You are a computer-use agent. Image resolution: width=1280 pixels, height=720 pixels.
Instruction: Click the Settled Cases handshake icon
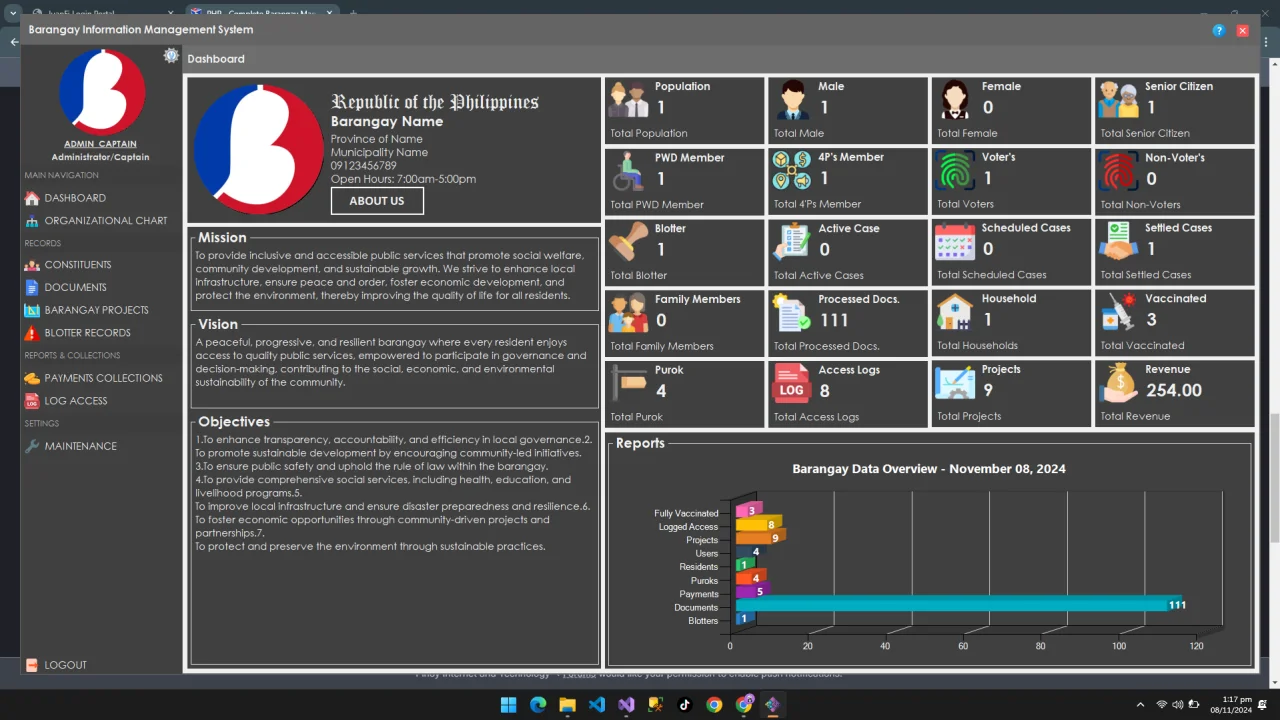click(x=1119, y=242)
